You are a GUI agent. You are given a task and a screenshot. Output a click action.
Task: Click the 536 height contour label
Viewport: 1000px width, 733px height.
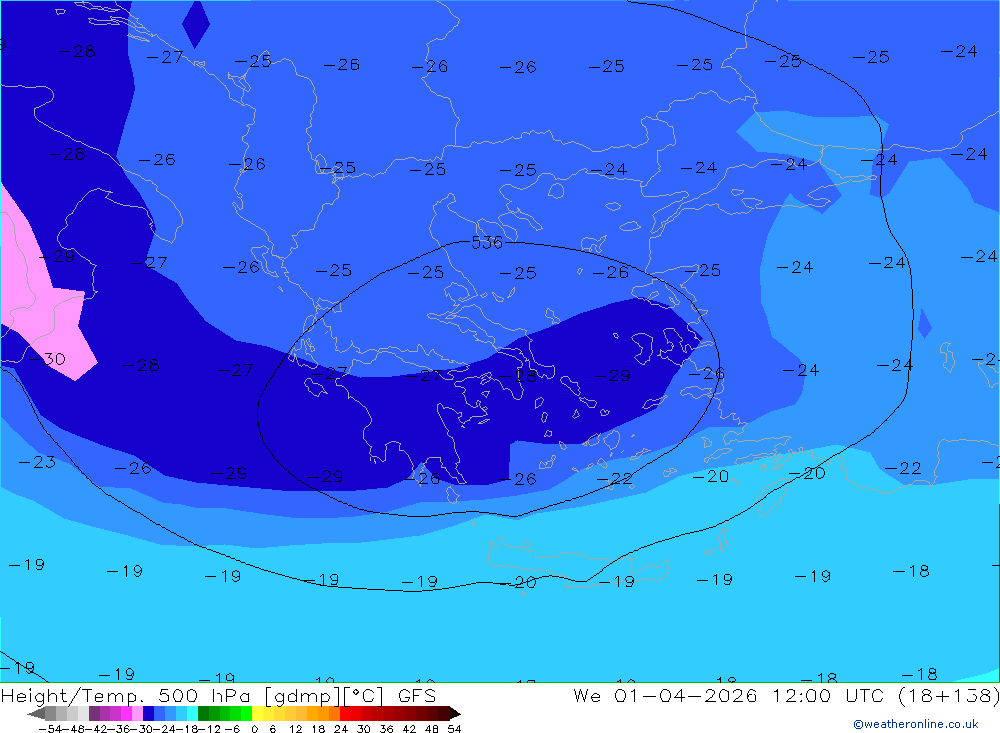tap(487, 242)
